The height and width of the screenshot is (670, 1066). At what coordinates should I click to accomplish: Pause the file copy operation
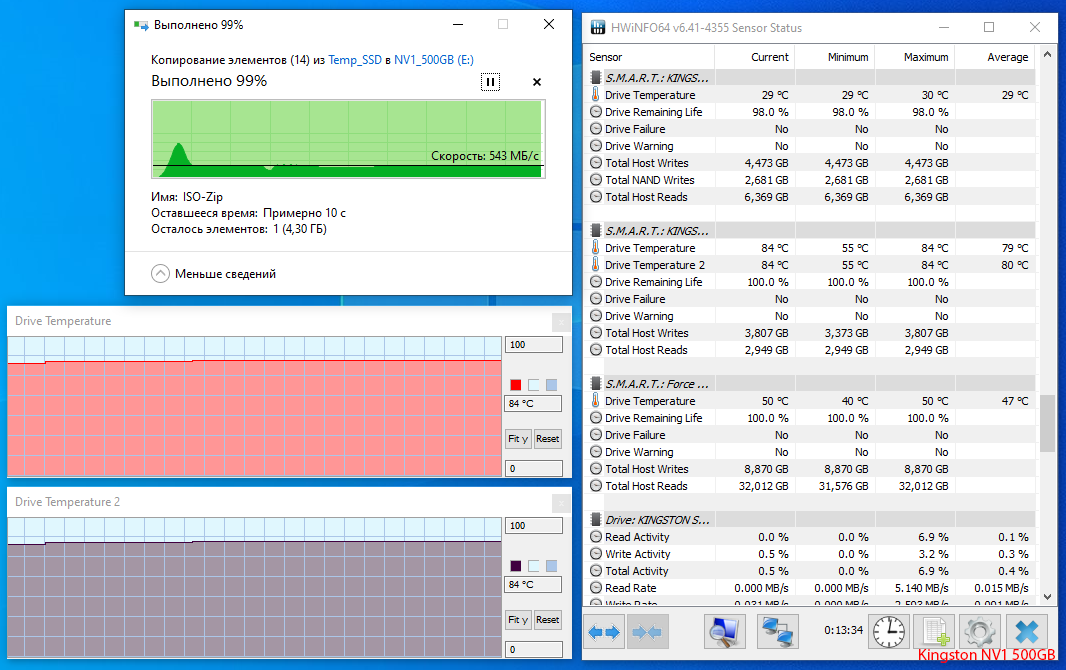coord(490,82)
